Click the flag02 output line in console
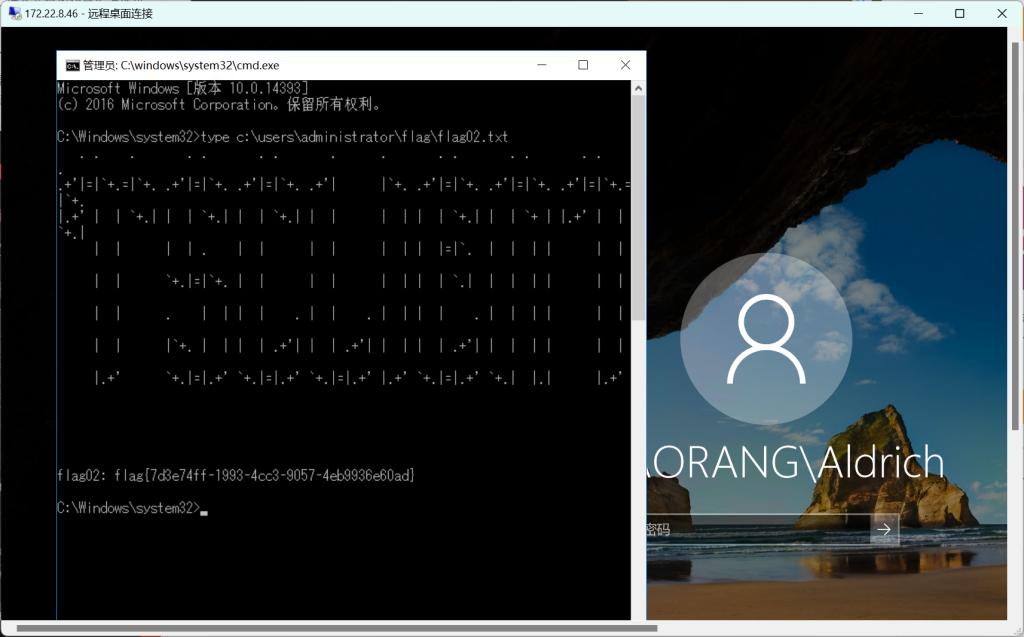The width and height of the screenshot is (1024, 637). coord(235,475)
